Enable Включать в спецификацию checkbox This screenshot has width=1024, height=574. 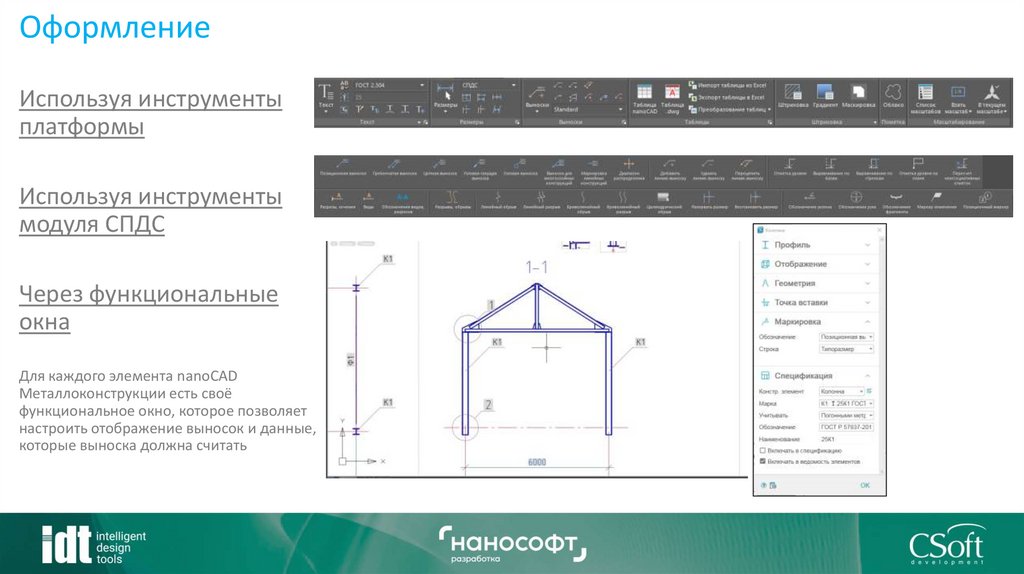(762, 451)
